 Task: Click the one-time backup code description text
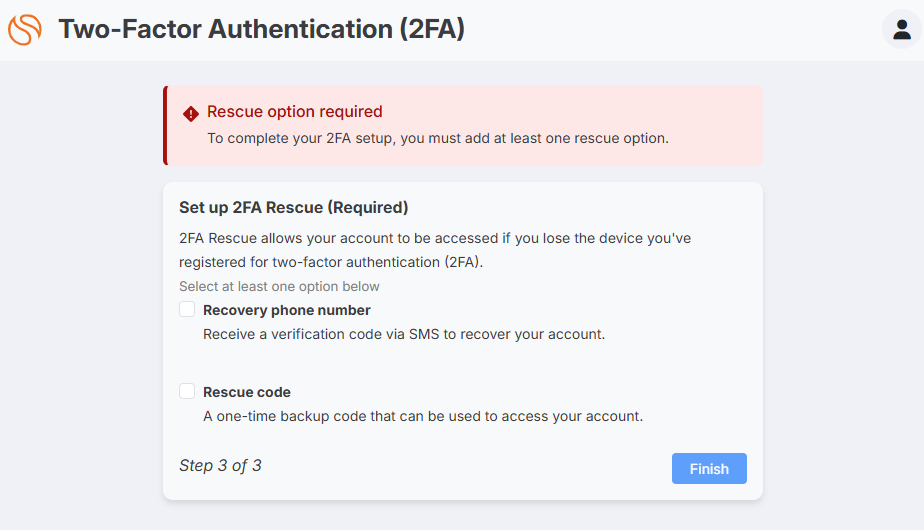pos(423,416)
